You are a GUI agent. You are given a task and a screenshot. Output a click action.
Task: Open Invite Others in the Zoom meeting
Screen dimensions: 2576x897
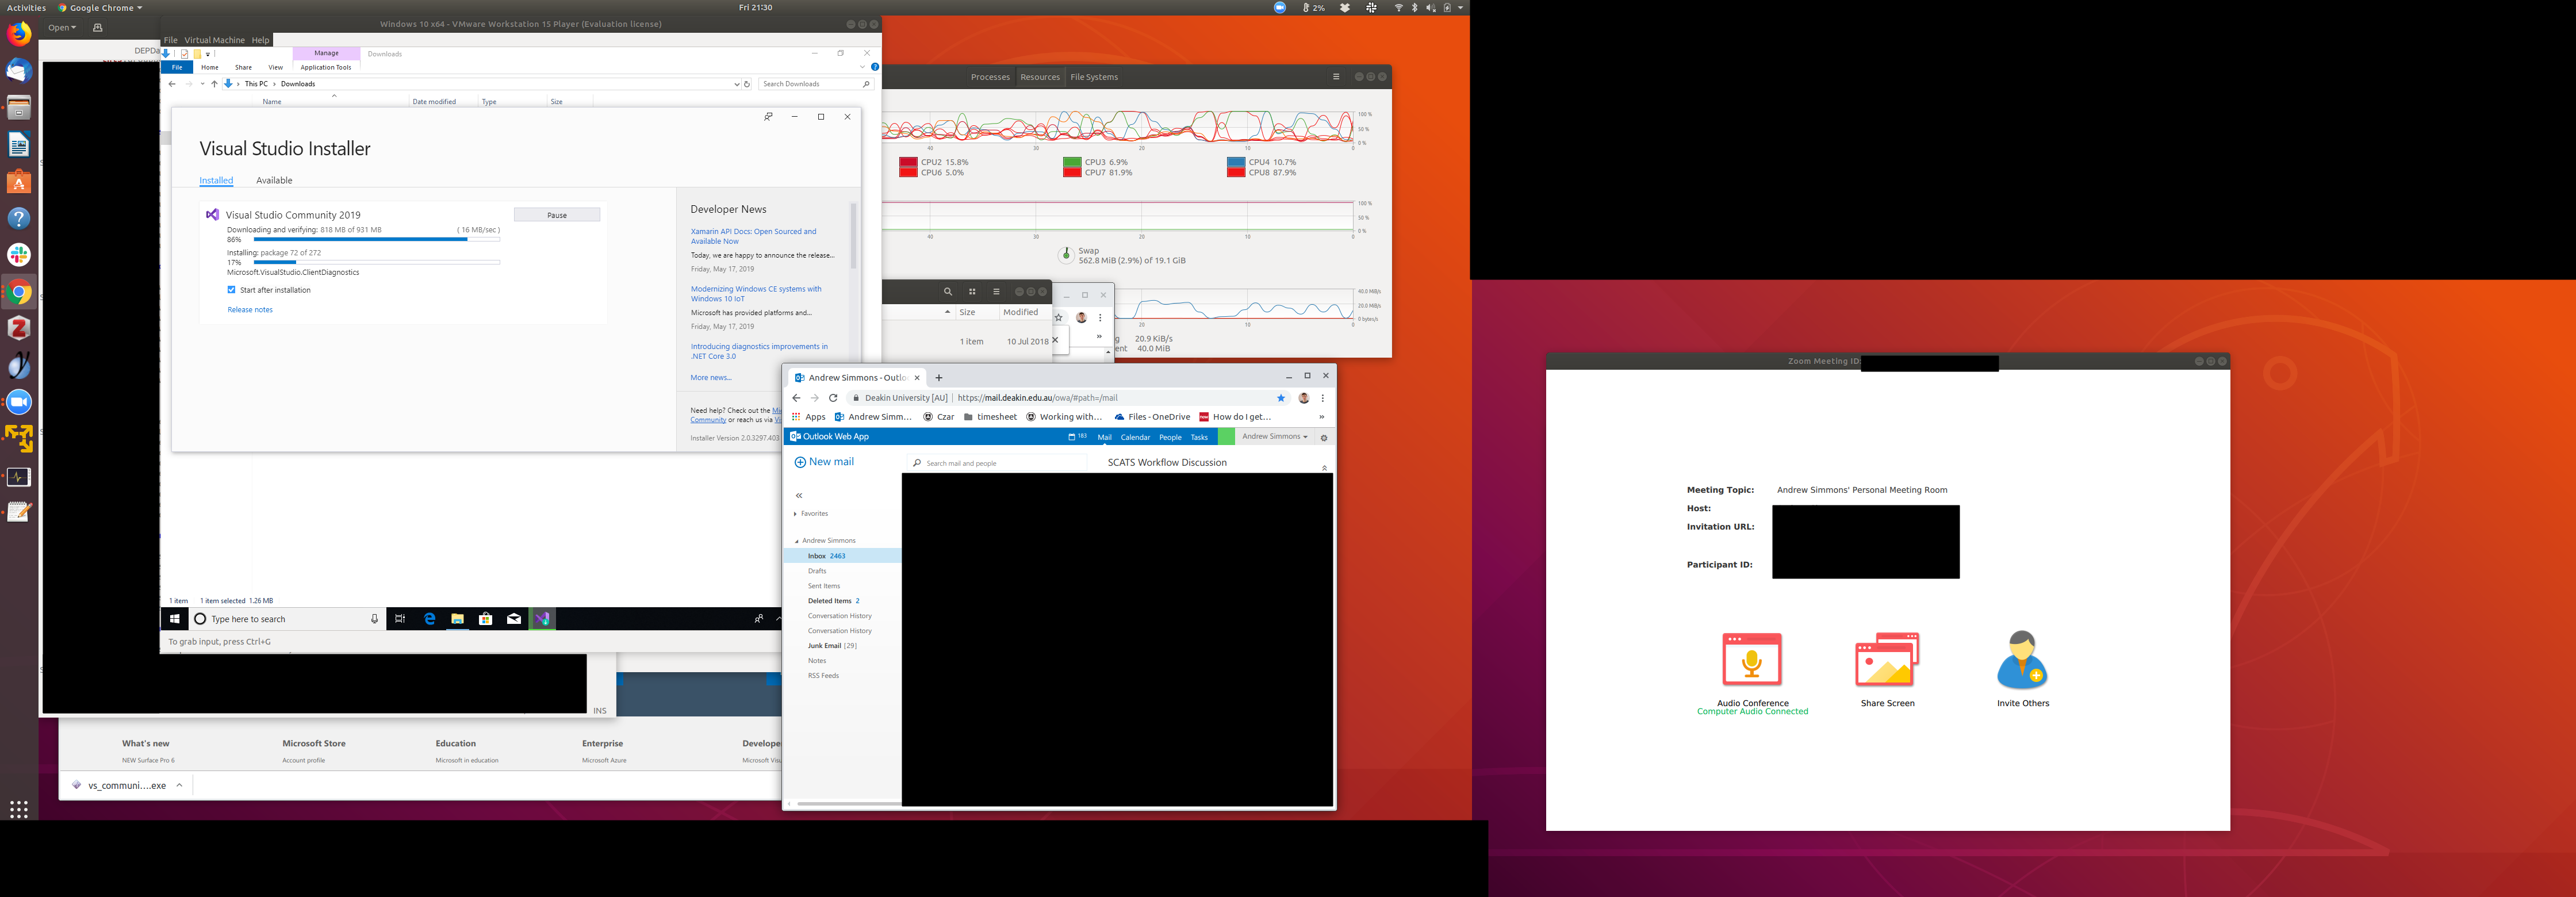[2022, 660]
